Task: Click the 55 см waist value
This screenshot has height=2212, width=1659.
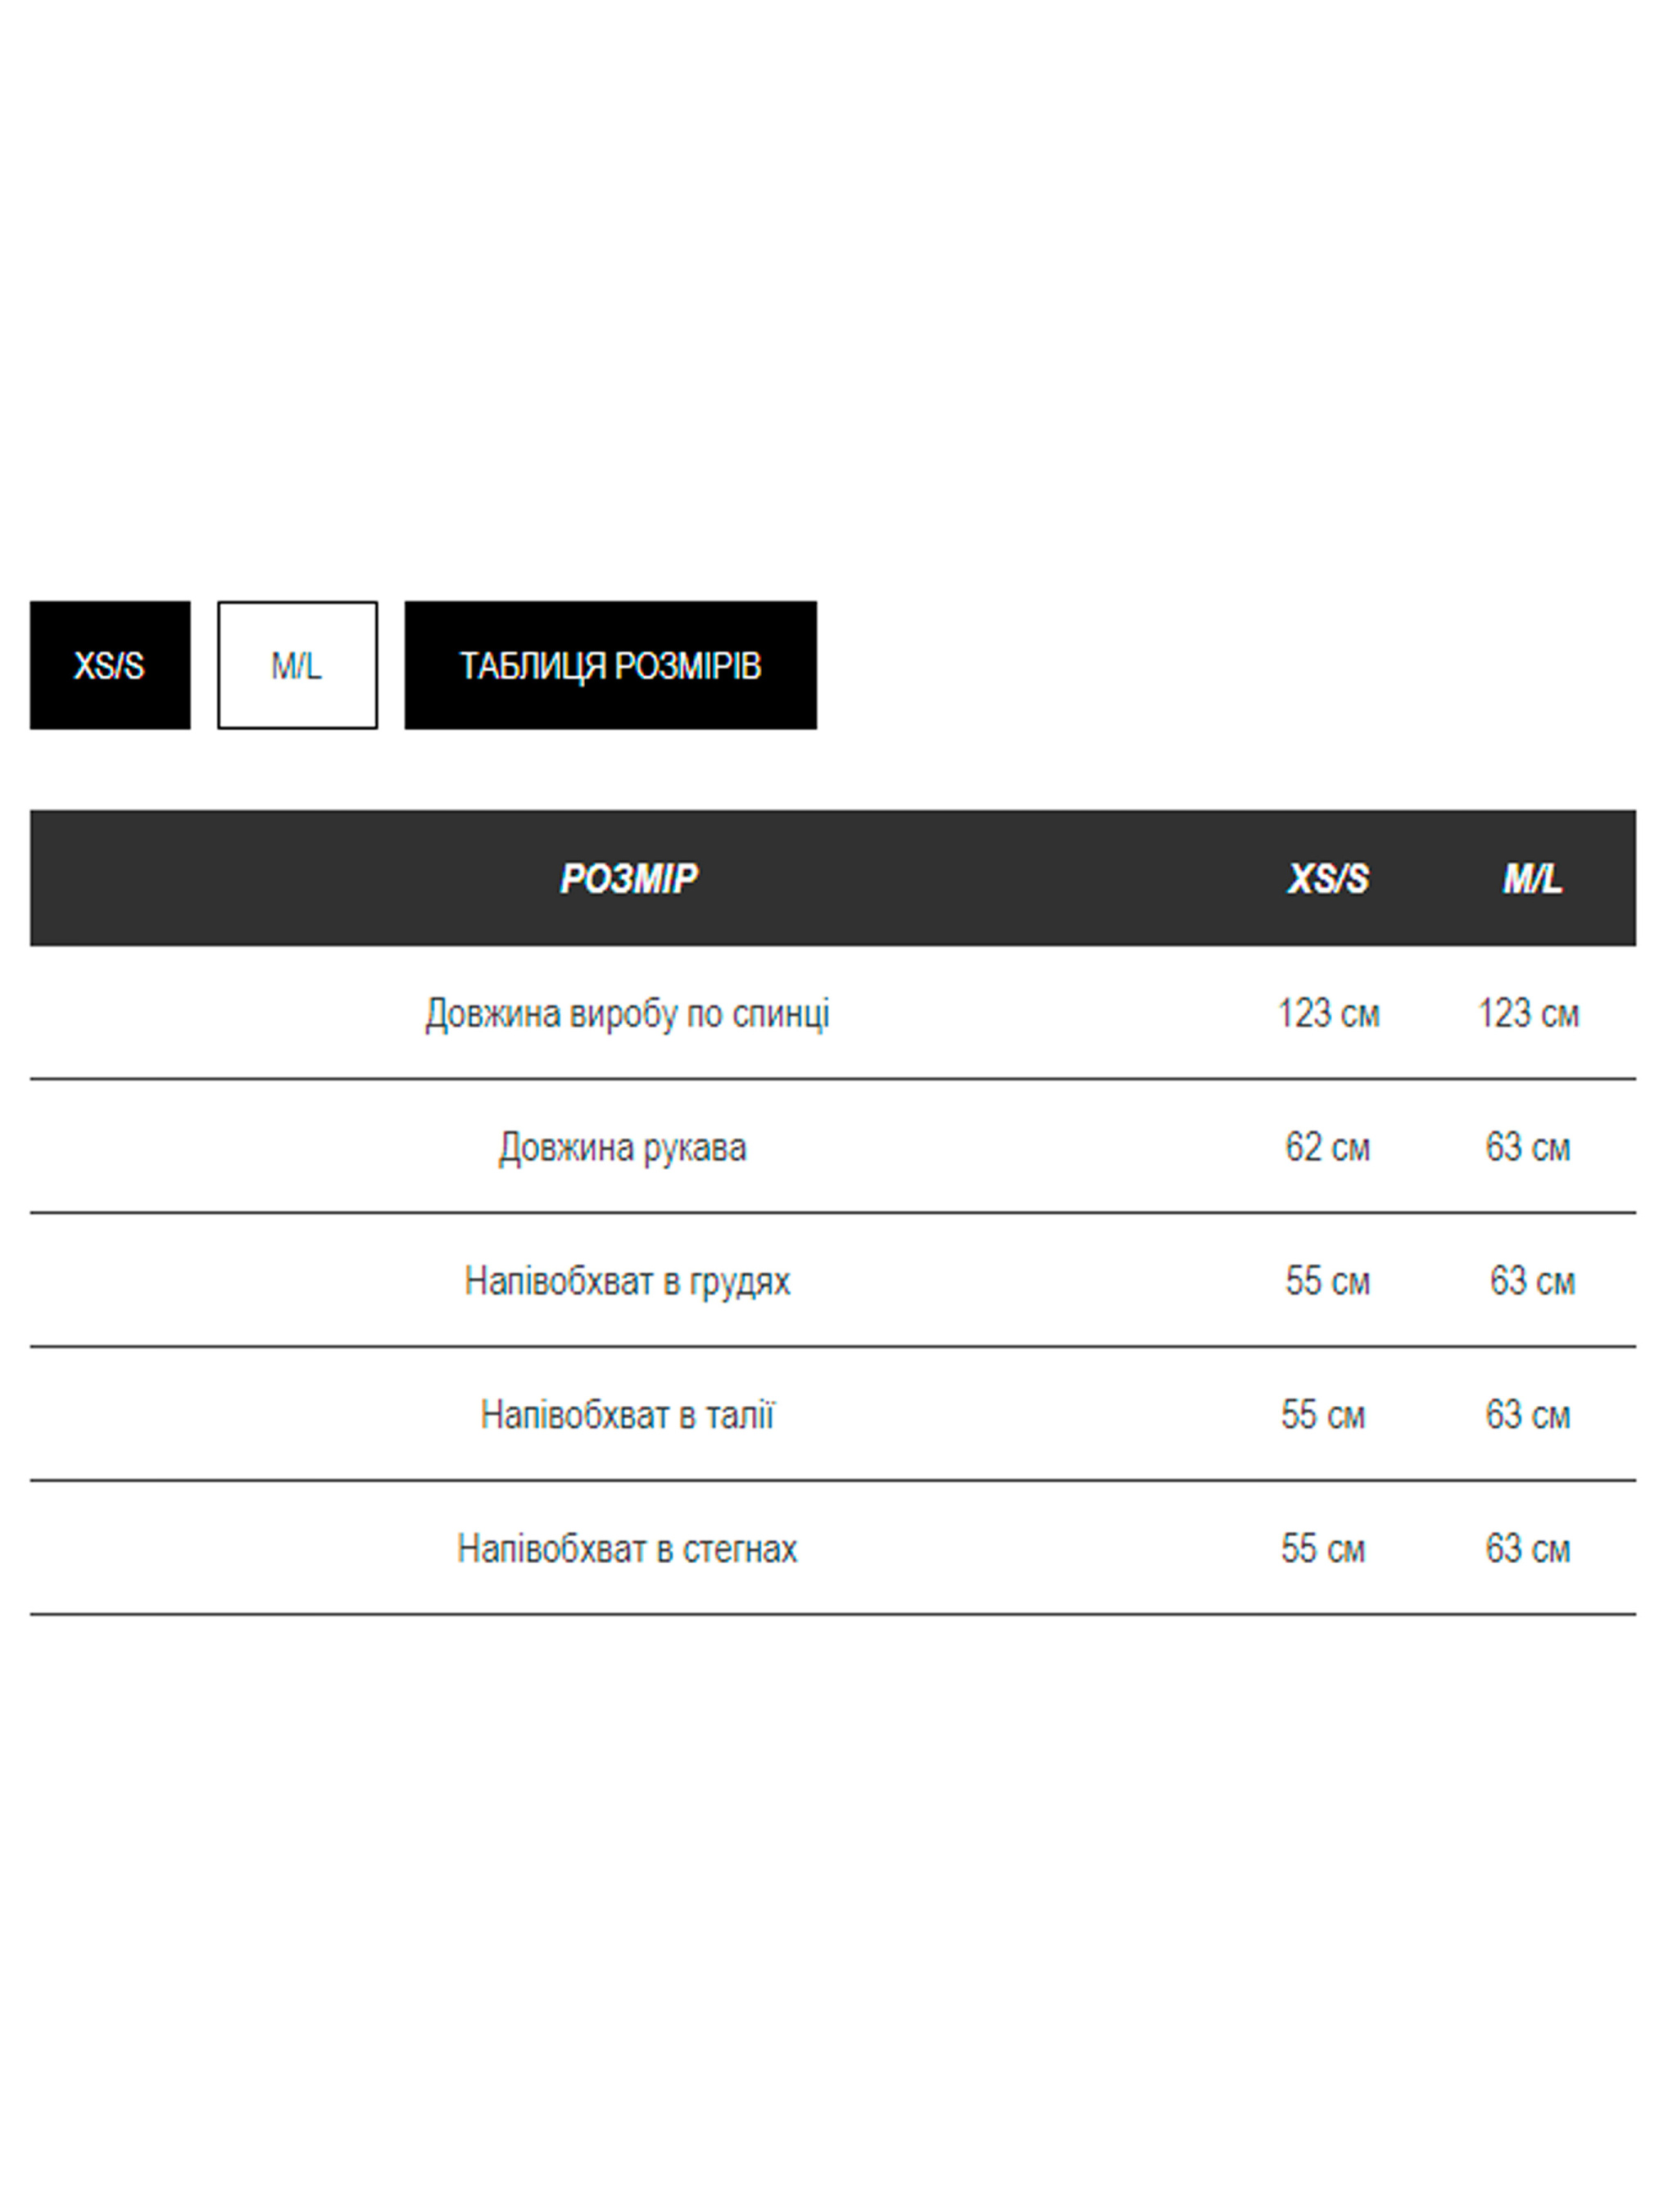Action: click(1323, 1415)
